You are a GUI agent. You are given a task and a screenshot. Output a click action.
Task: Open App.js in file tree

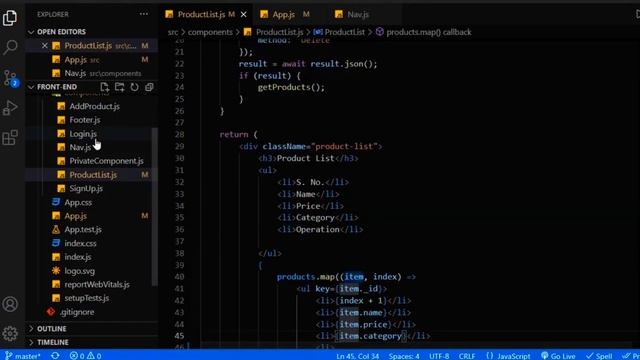tap(76, 216)
